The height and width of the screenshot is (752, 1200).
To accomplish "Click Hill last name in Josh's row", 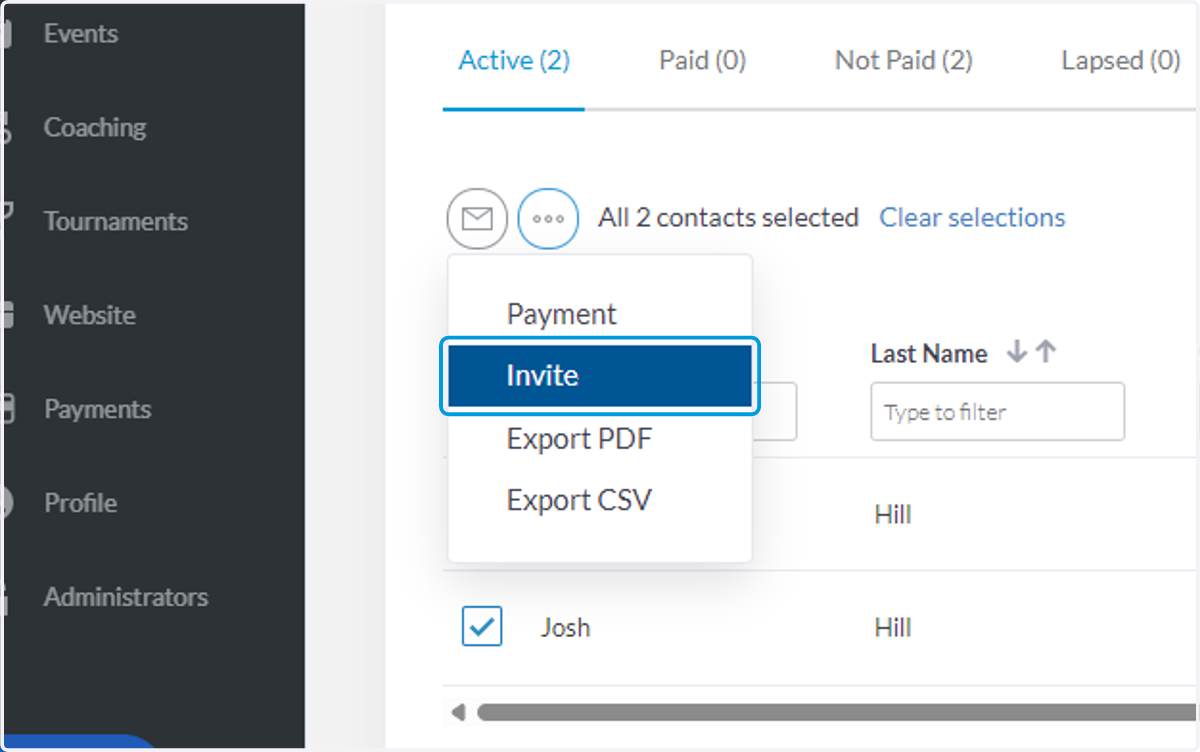I will (x=893, y=628).
